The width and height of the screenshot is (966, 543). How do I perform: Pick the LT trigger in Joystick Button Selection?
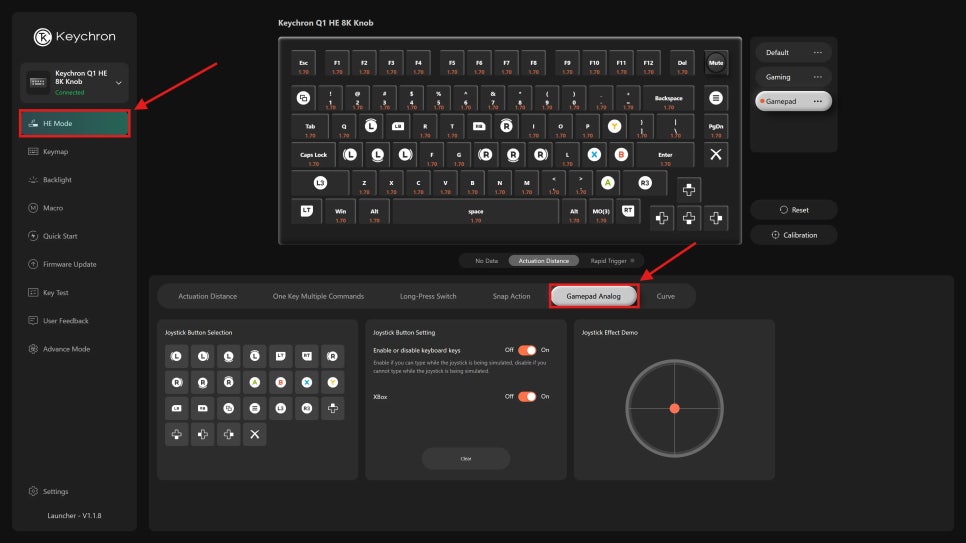280,356
